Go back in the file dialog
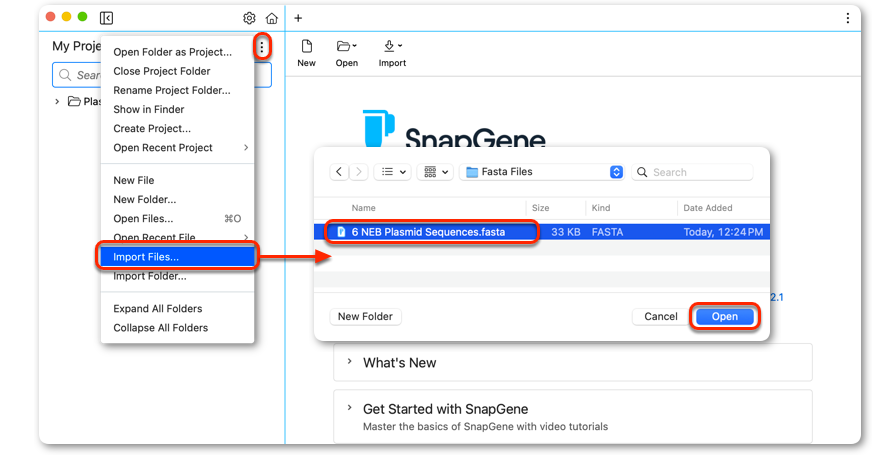Image resolution: width=872 pixels, height=455 pixels. click(x=339, y=172)
